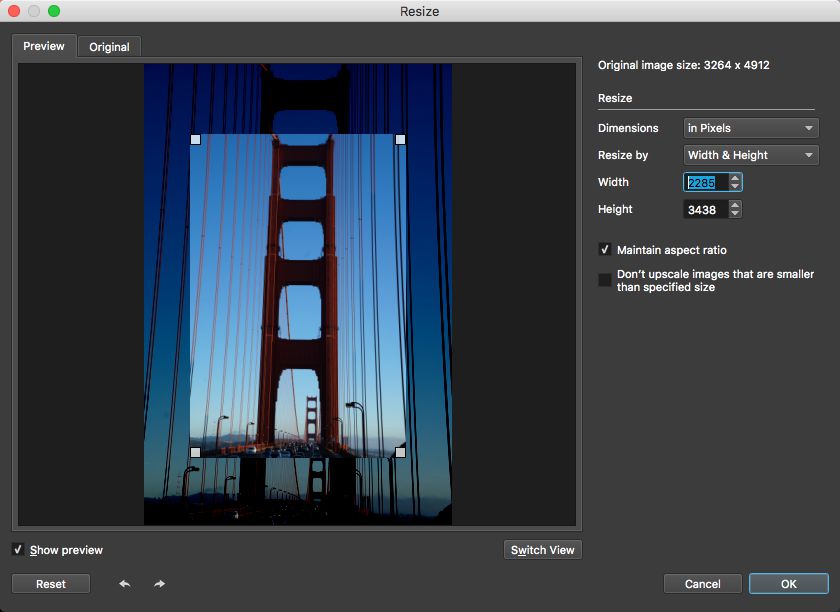Open the Dimensions 'in Pixels' dropdown

coord(751,128)
